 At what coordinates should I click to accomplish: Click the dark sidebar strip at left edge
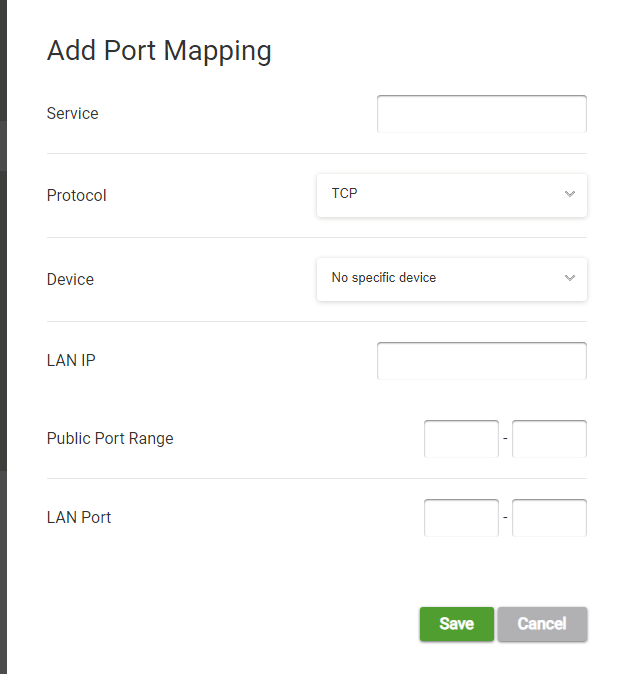click(x=3, y=337)
